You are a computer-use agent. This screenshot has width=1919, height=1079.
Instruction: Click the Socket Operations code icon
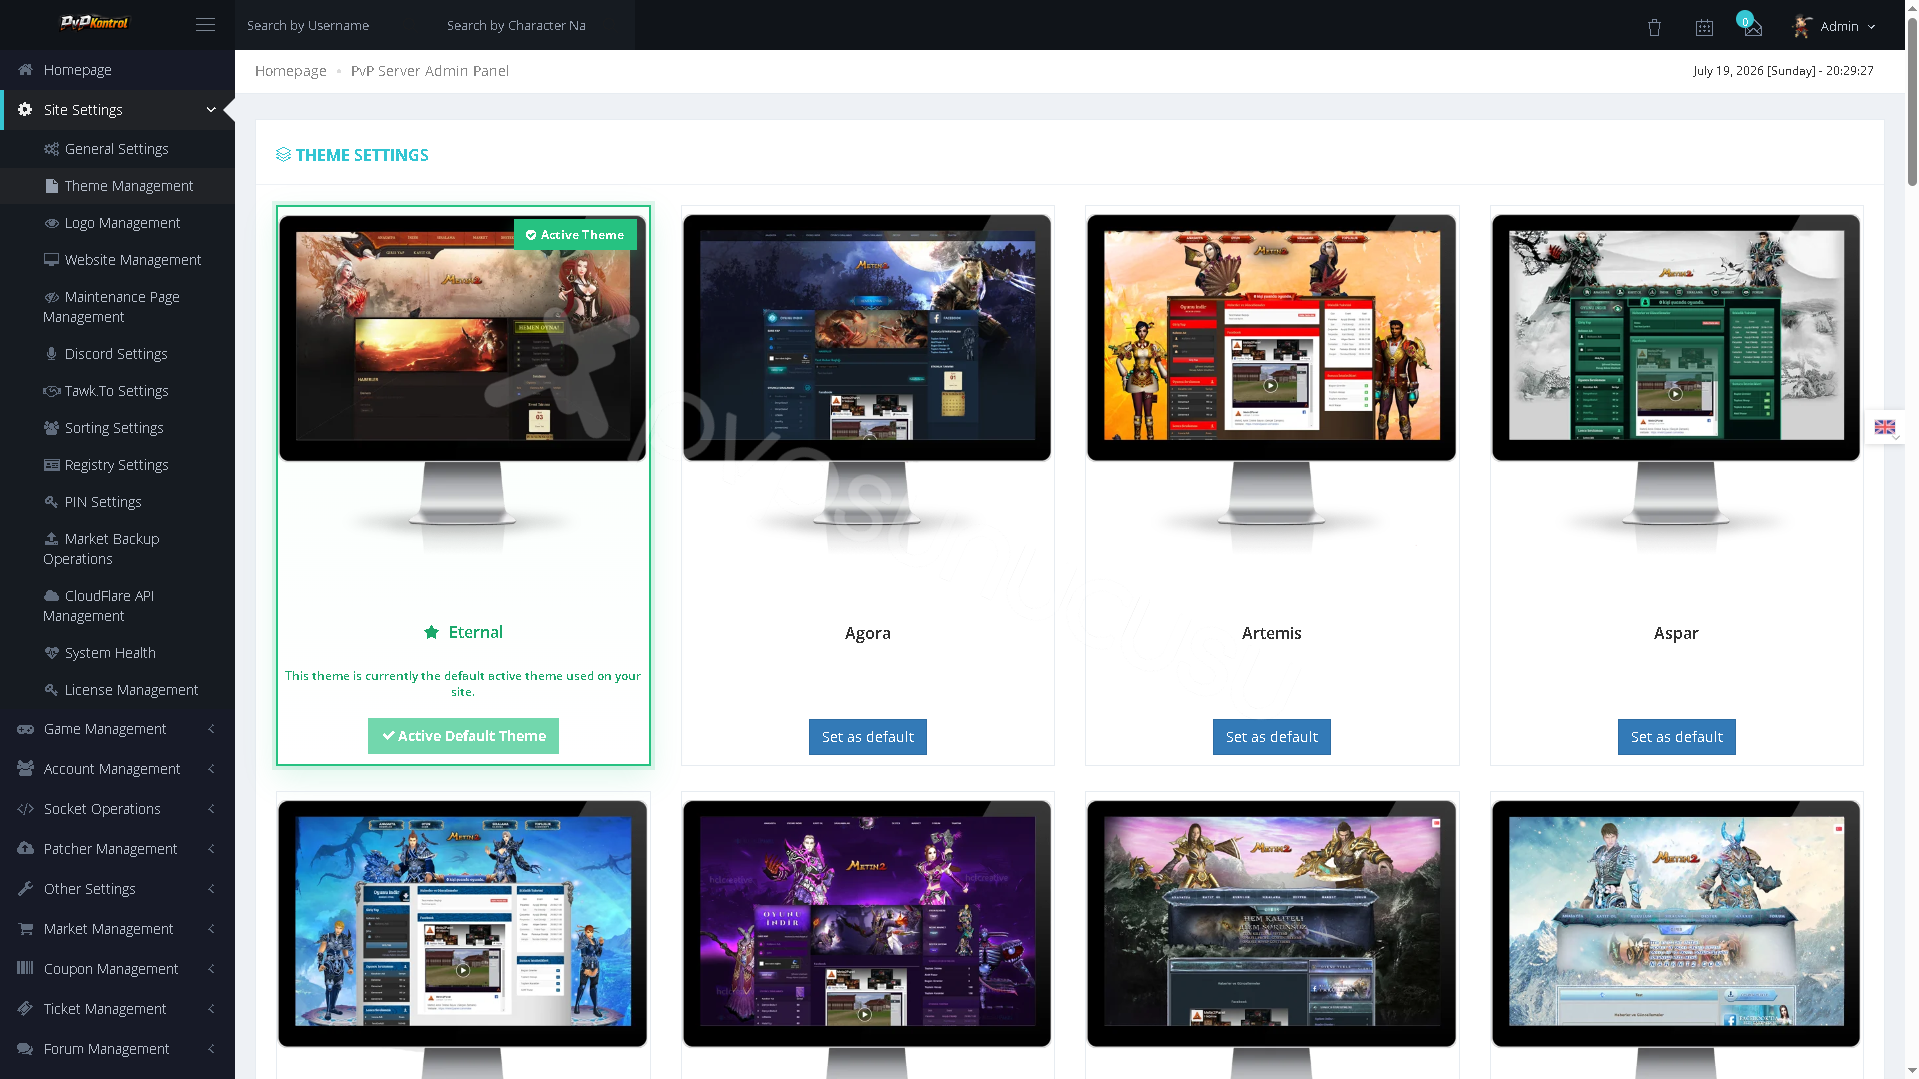click(25, 809)
